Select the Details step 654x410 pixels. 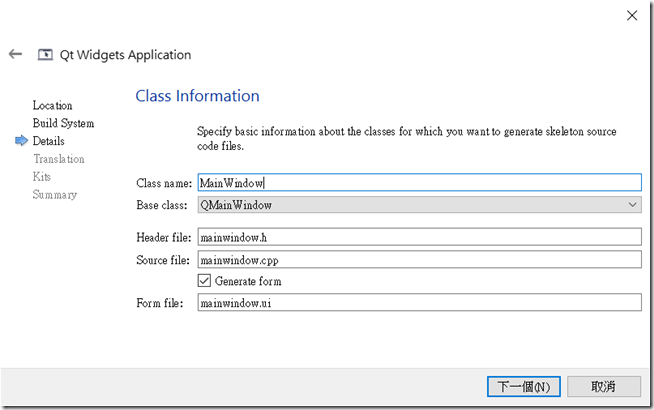(48, 141)
